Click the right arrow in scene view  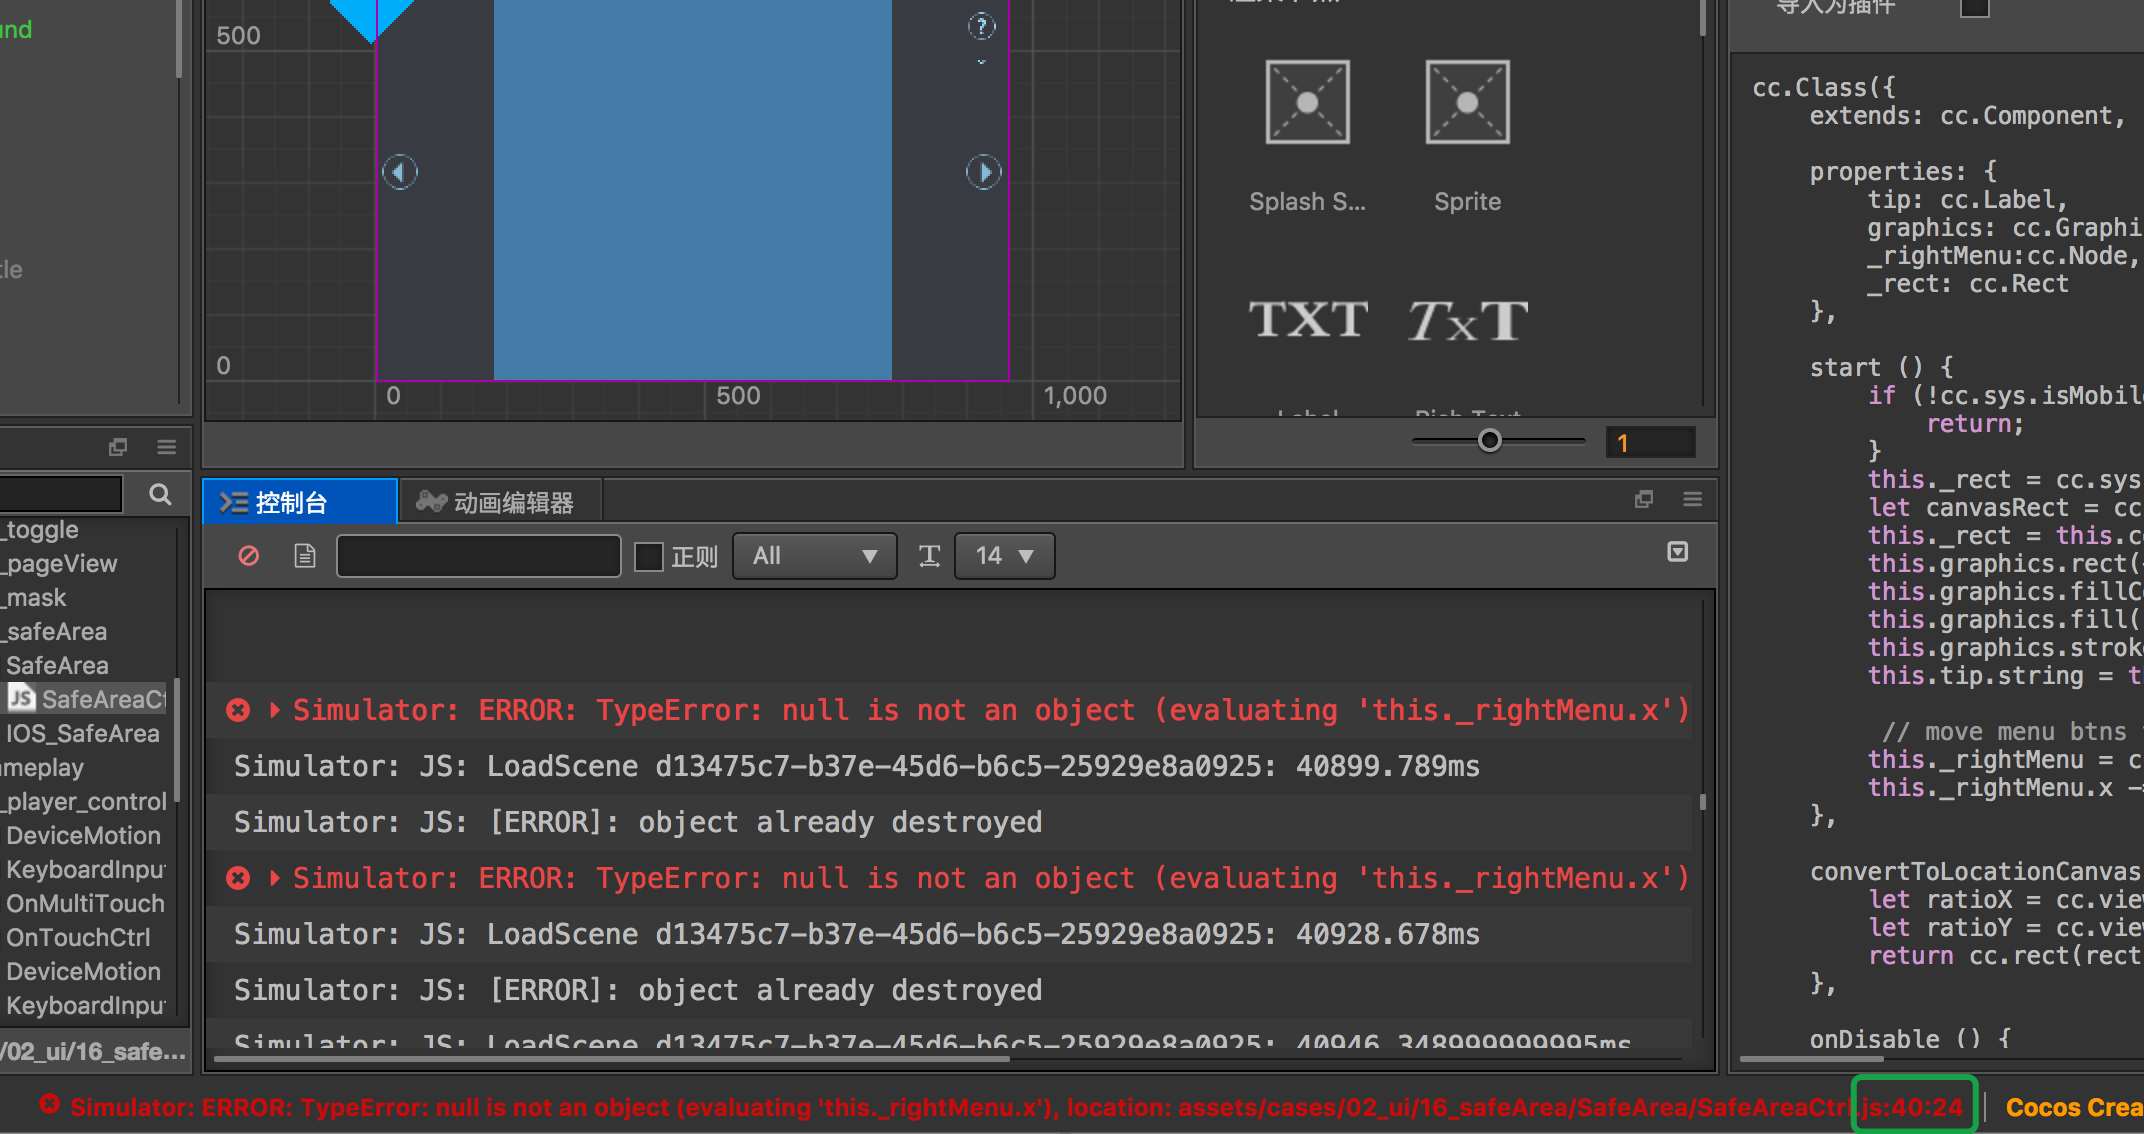pyautogui.click(x=983, y=172)
